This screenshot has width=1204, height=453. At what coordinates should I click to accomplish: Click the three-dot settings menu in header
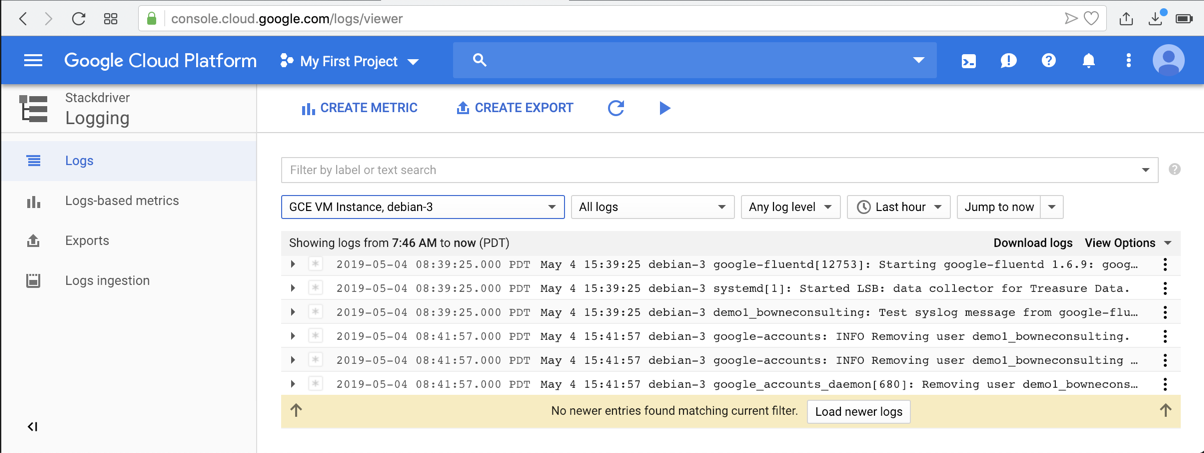point(1128,61)
